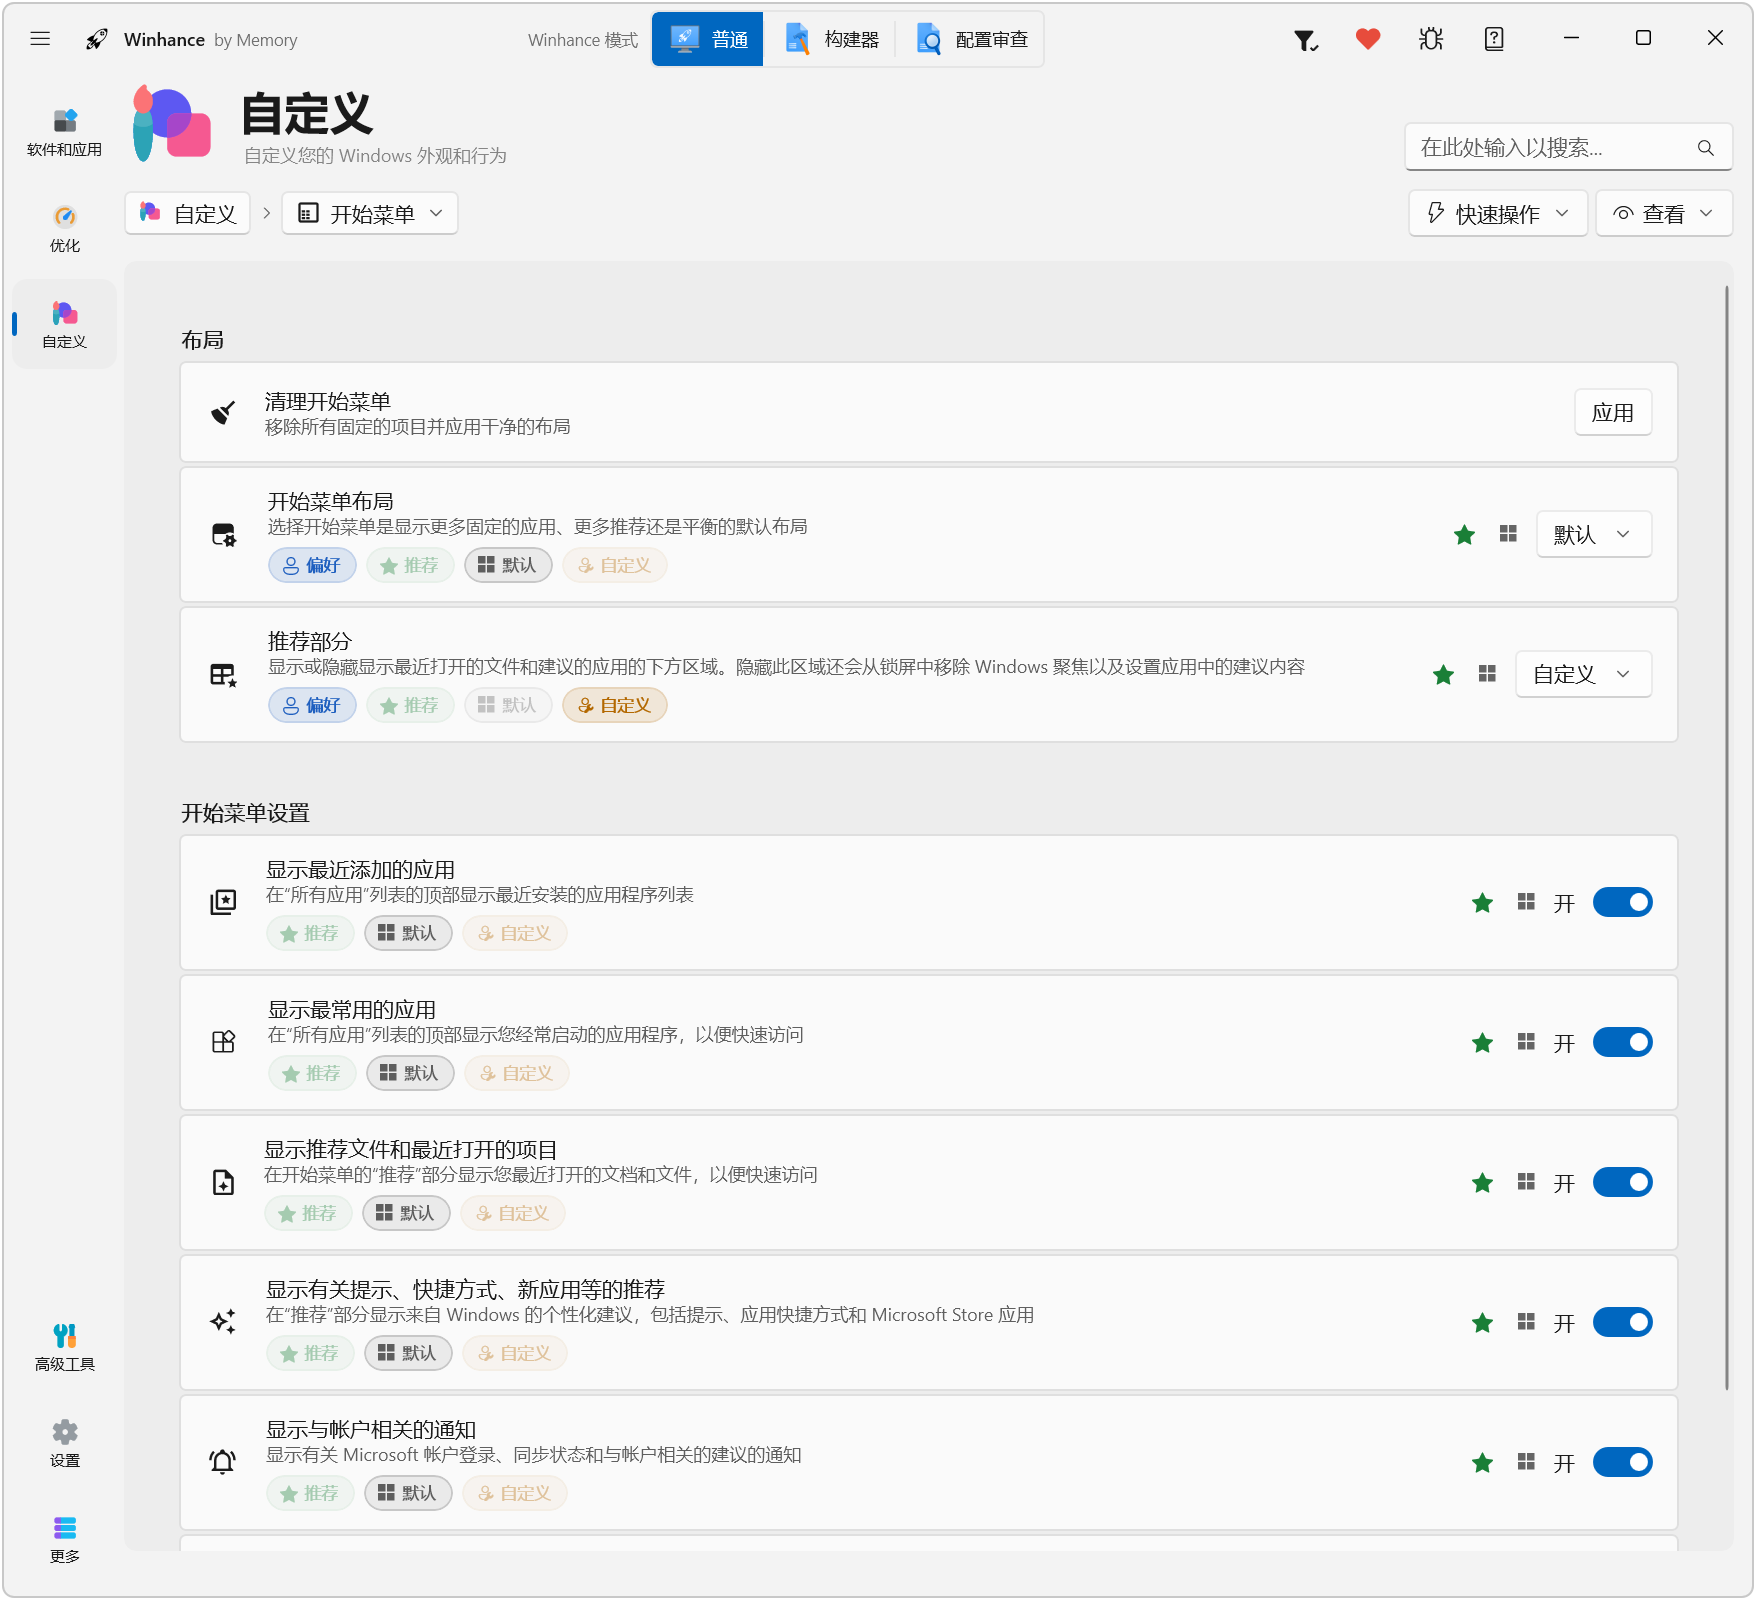This screenshot has width=1756, height=1600.
Task: Click the sparkle icon for tips recommendations row
Action: (223, 1322)
